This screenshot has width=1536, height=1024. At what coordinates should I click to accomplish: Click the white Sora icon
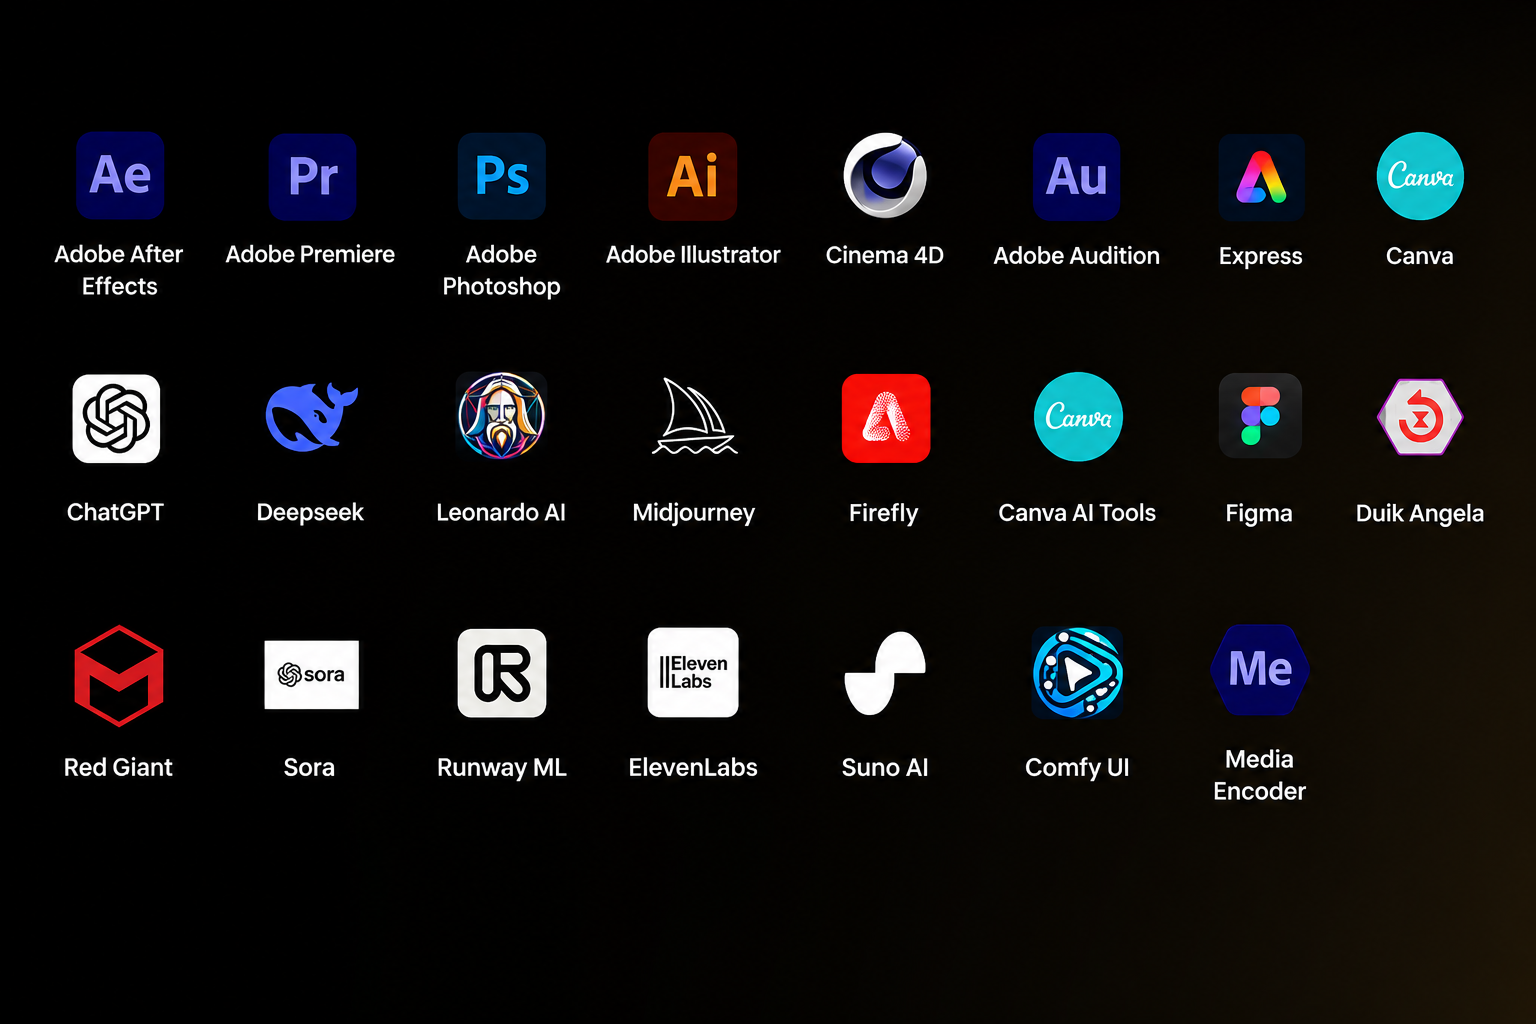tap(311, 675)
